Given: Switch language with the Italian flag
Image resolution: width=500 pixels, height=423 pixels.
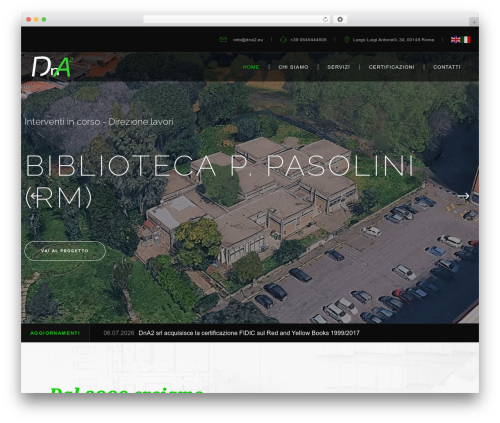Looking at the screenshot, I should pos(466,40).
